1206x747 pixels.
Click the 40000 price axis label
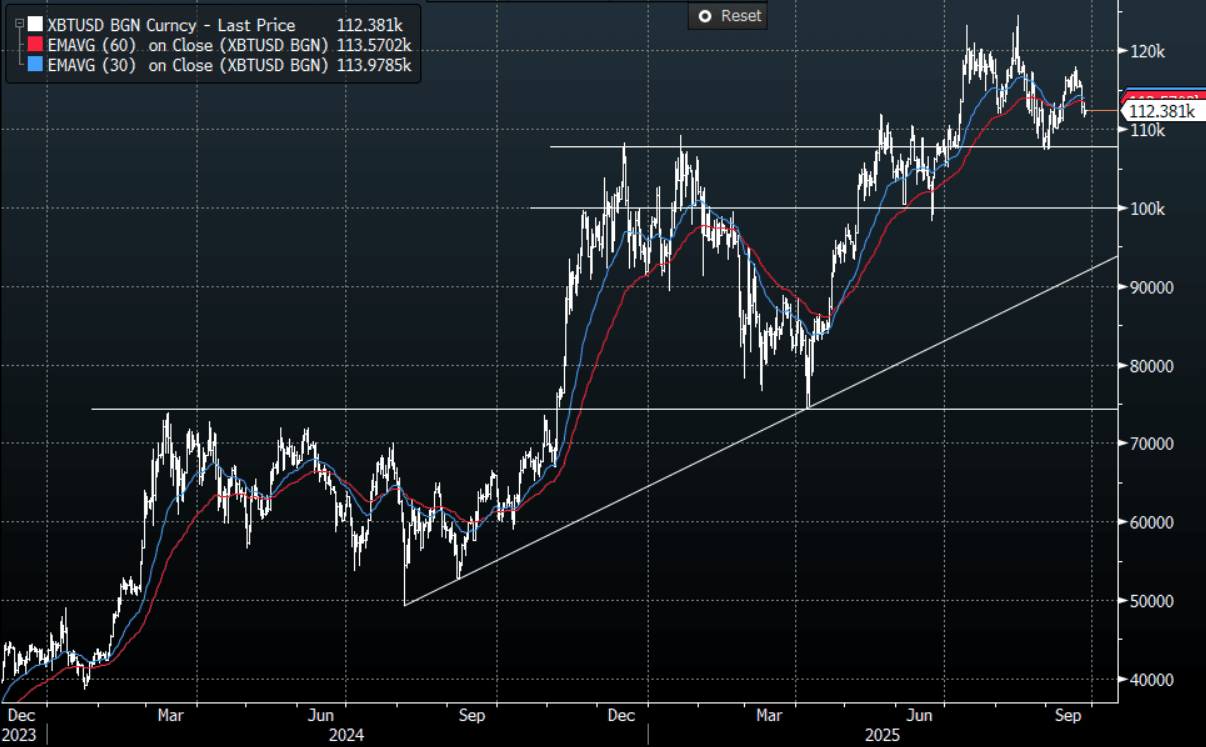[1151, 680]
